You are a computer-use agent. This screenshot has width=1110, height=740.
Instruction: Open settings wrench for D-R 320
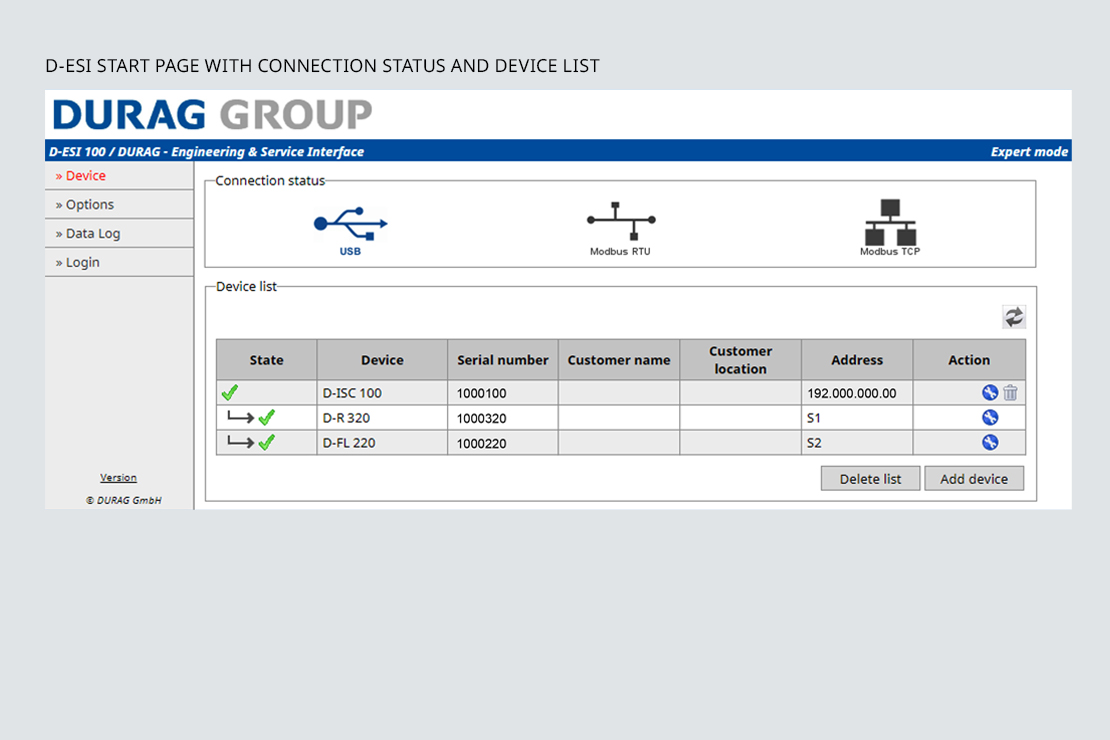pos(990,417)
